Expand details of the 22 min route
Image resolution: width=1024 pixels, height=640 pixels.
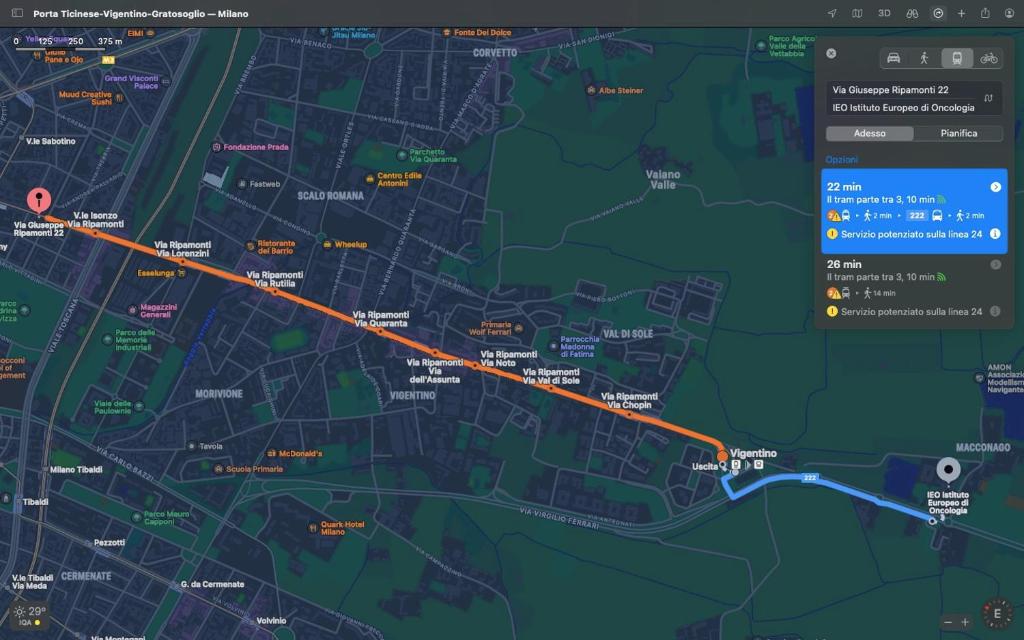995,187
